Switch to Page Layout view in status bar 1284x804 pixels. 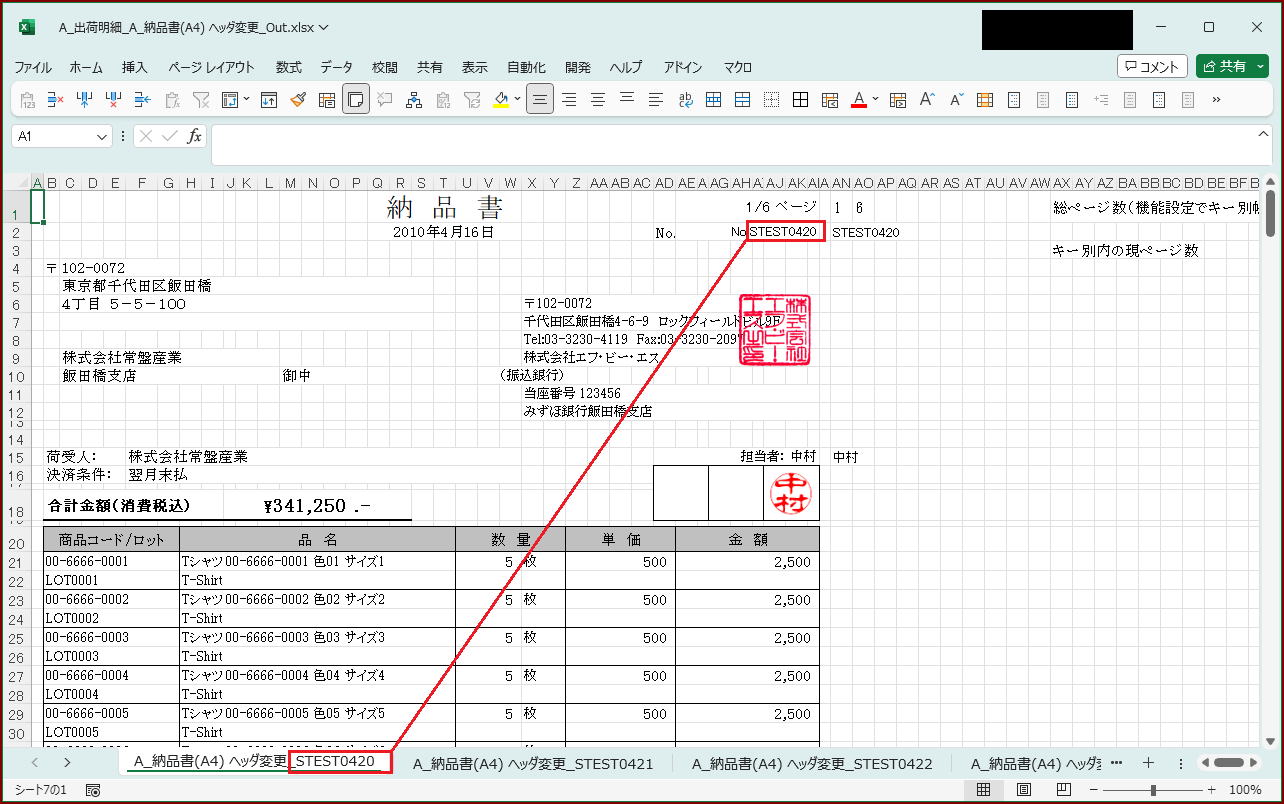1023,790
